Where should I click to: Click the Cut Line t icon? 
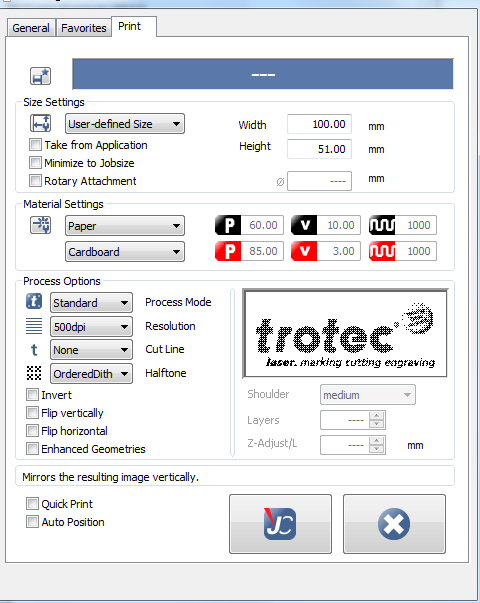pyautogui.click(x=34, y=350)
